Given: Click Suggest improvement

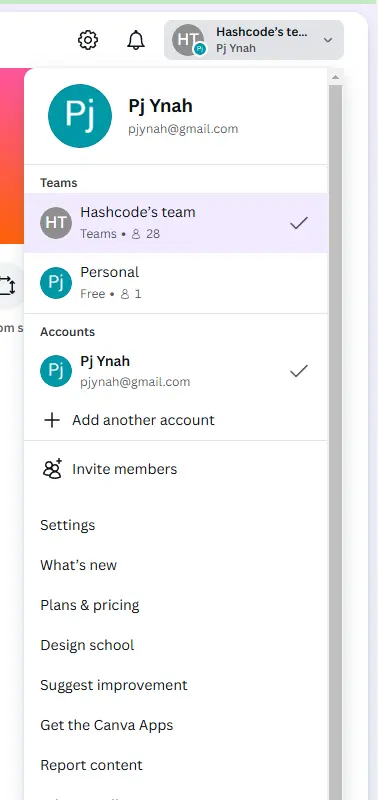Looking at the screenshot, I should pos(114,685).
